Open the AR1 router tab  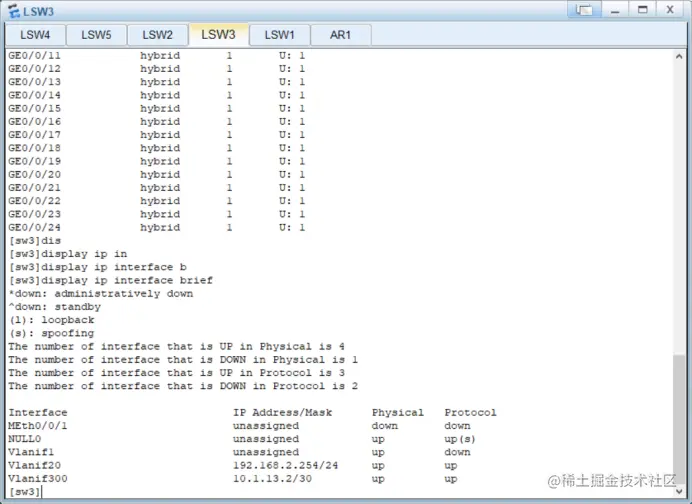click(x=340, y=35)
